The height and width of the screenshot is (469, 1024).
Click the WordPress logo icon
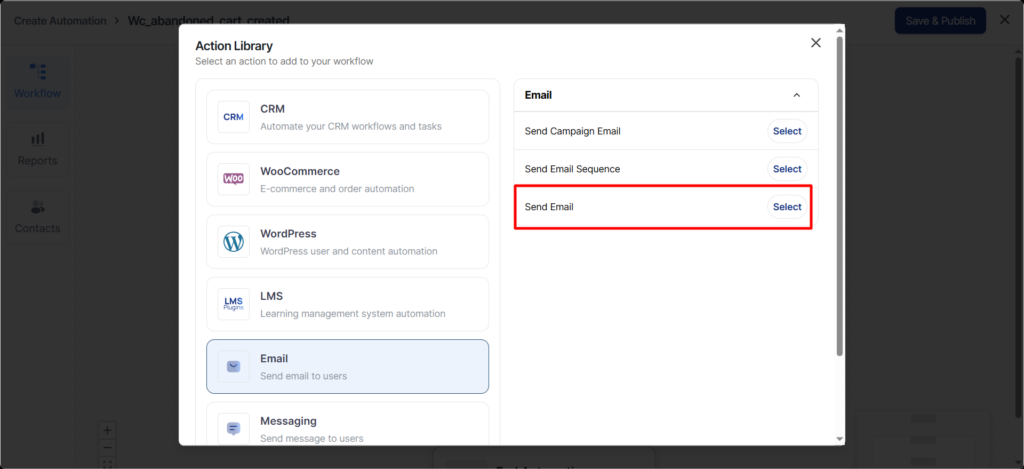tap(233, 241)
